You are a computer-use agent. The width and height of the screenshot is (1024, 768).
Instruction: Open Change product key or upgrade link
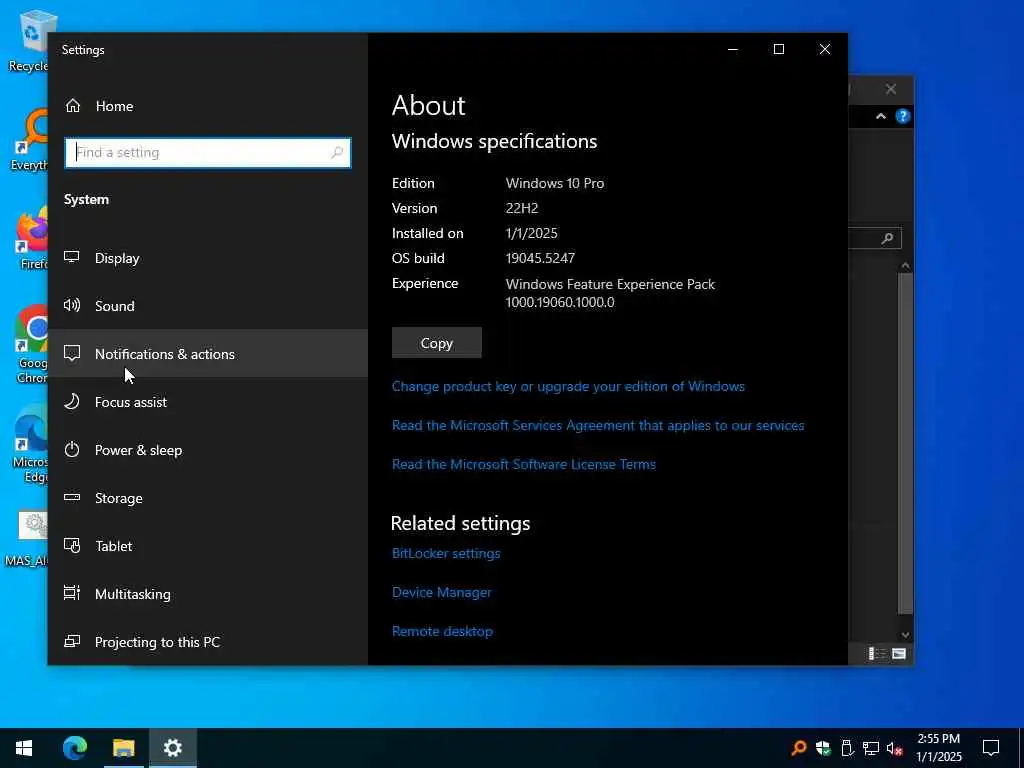(568, 386)
